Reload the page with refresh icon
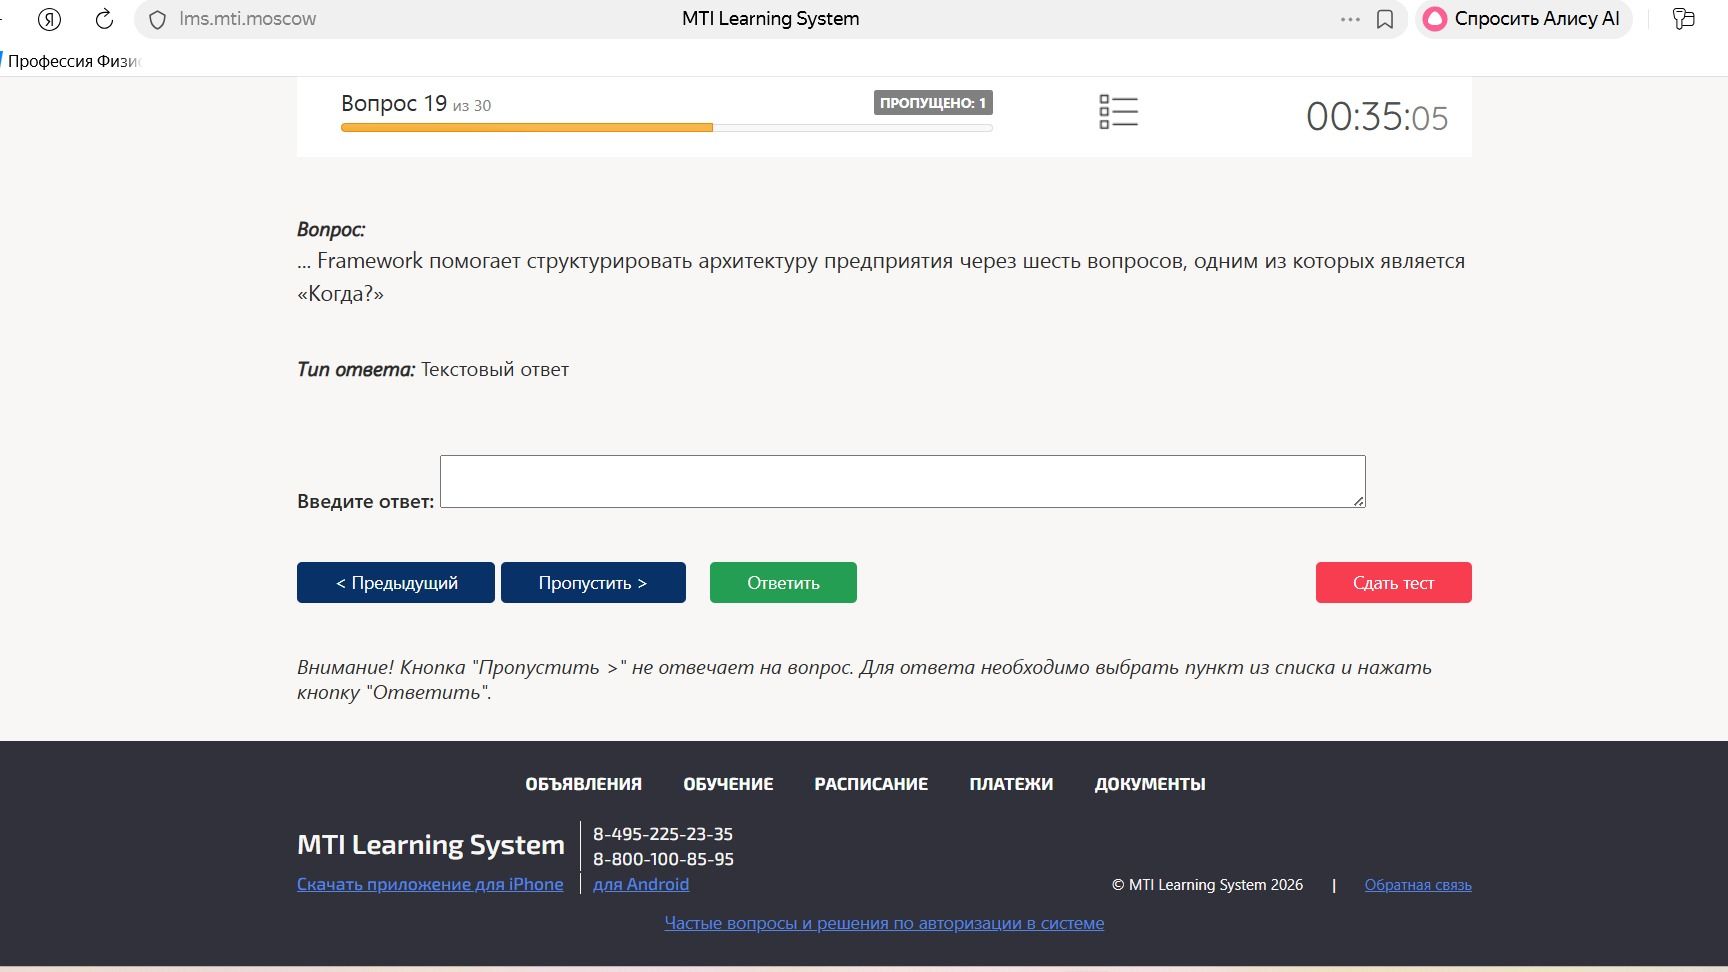The image size is (1728, 972). (x=104, y=19)
